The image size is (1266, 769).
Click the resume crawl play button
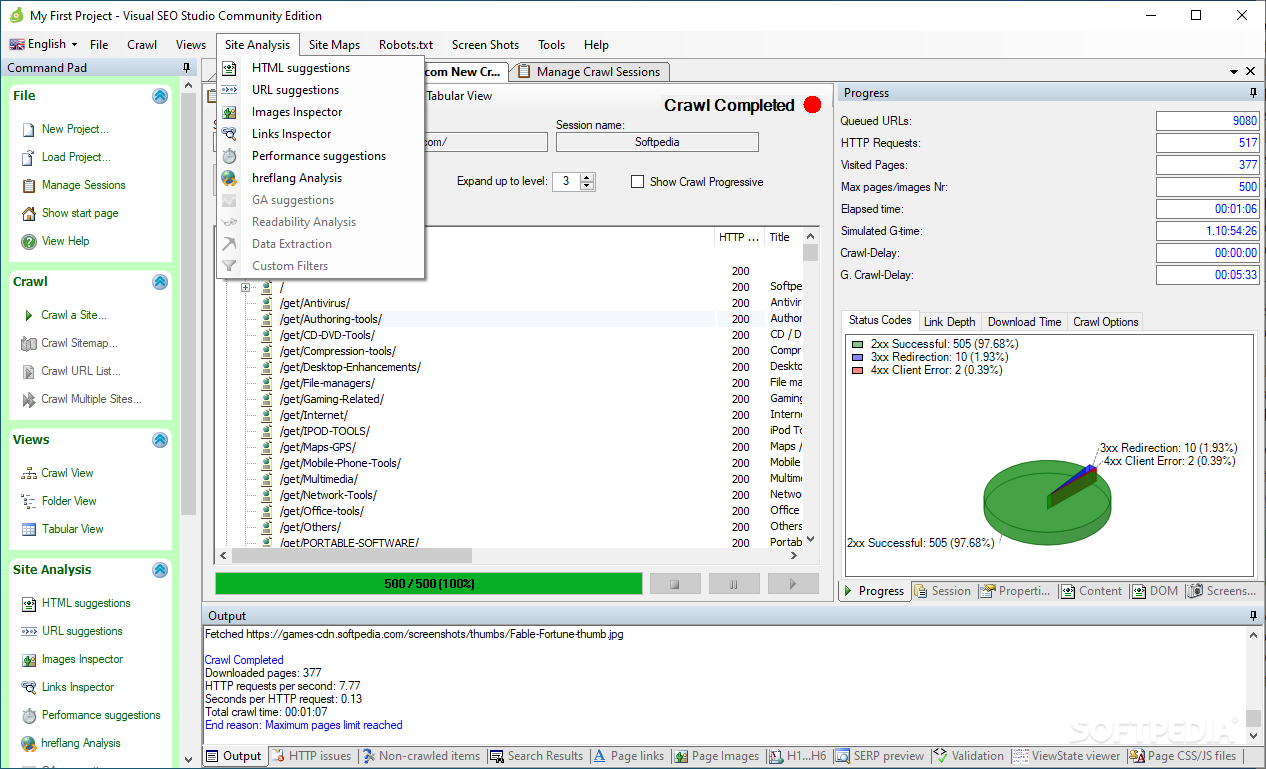[x=793, y=583]
